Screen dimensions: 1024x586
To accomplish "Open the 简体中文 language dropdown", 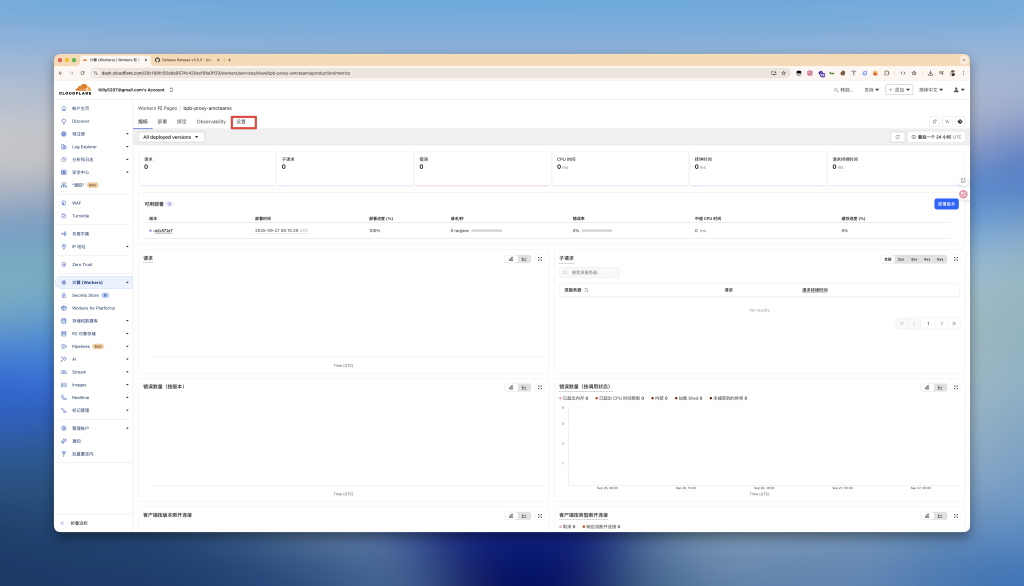I will [x=932, y=89].
